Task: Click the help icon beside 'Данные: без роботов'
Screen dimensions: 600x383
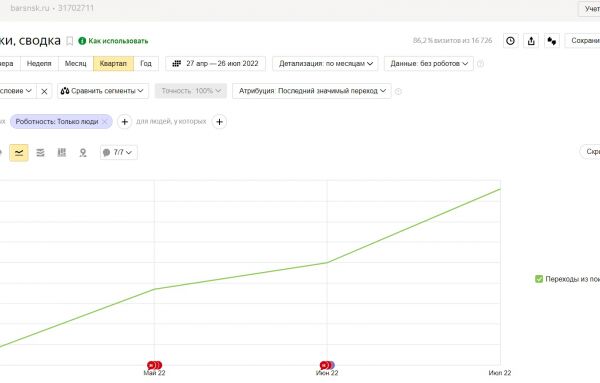Action: click(480, 64)
